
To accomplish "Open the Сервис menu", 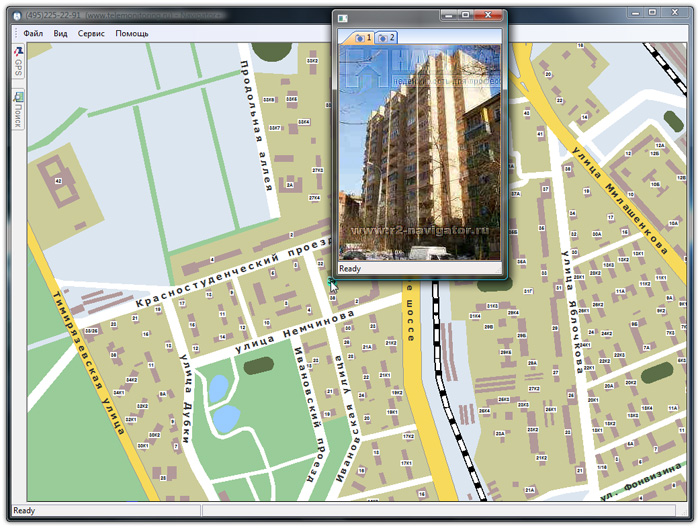I will pos(91,33).
